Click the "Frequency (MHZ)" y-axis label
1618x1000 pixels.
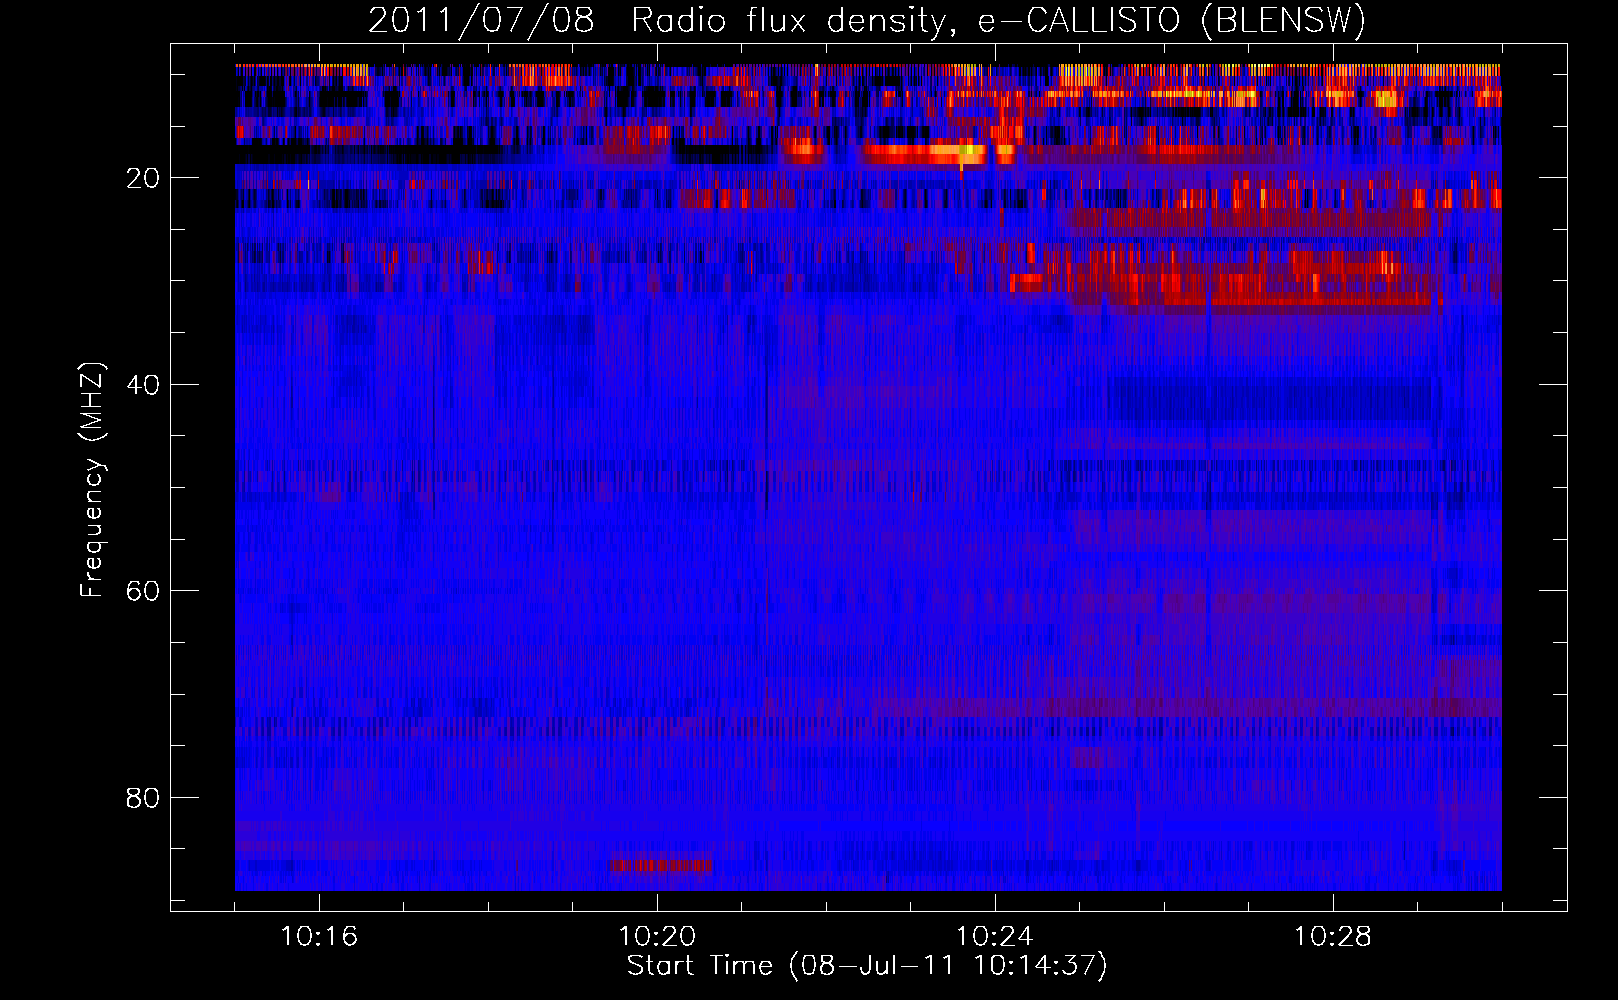click(x=92, y=480)
